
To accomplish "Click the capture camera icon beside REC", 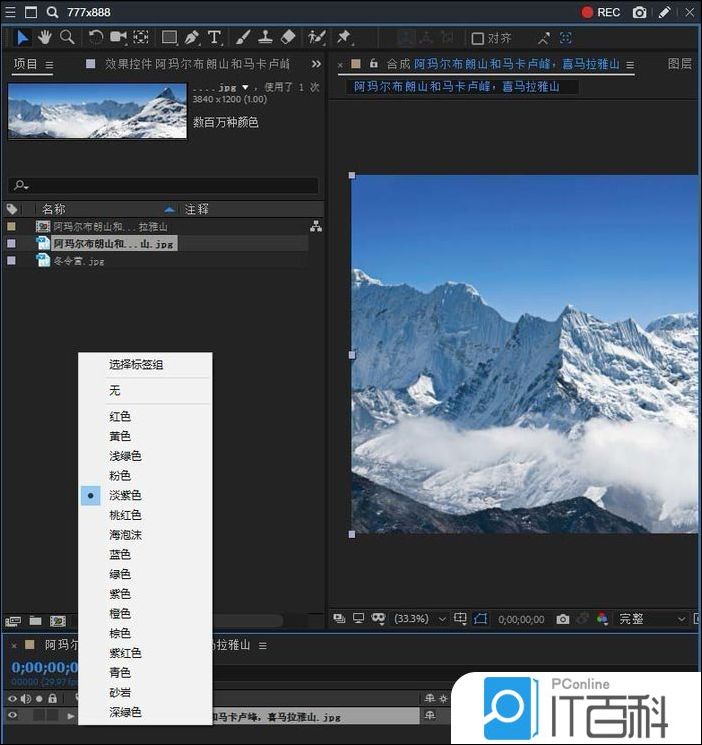I will pos(639,12).
